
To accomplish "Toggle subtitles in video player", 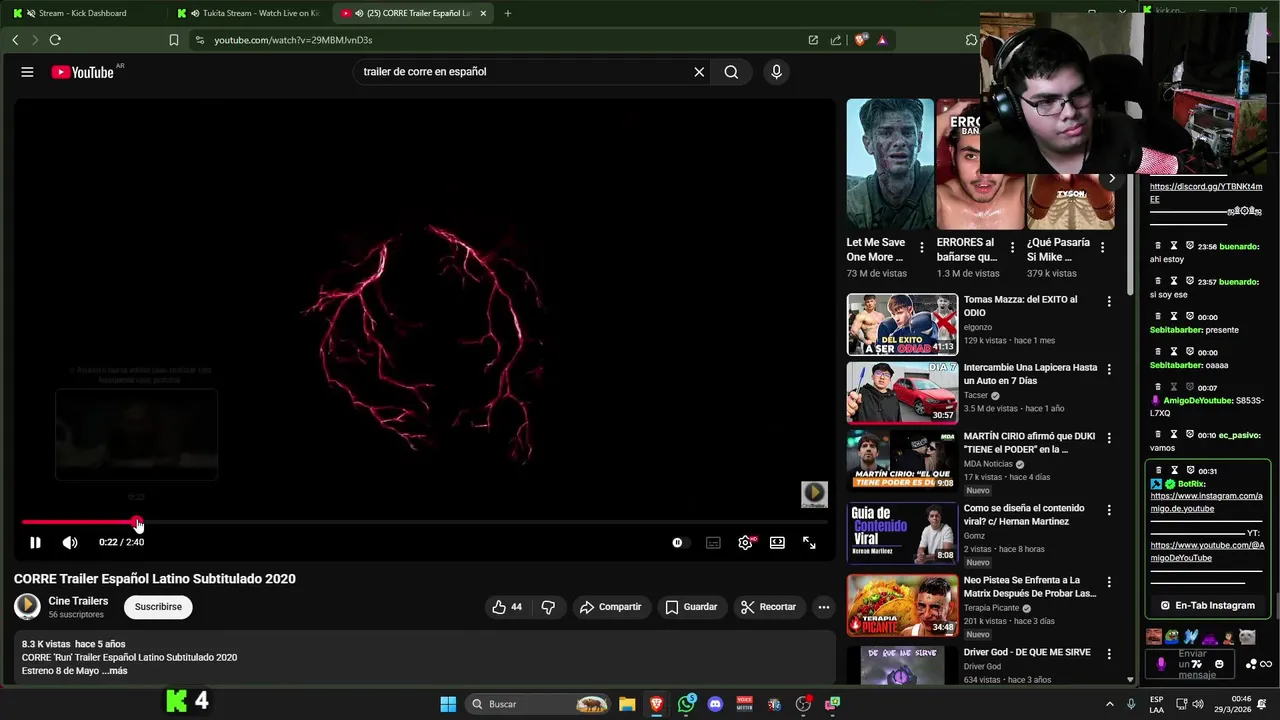I will (713, 542).
